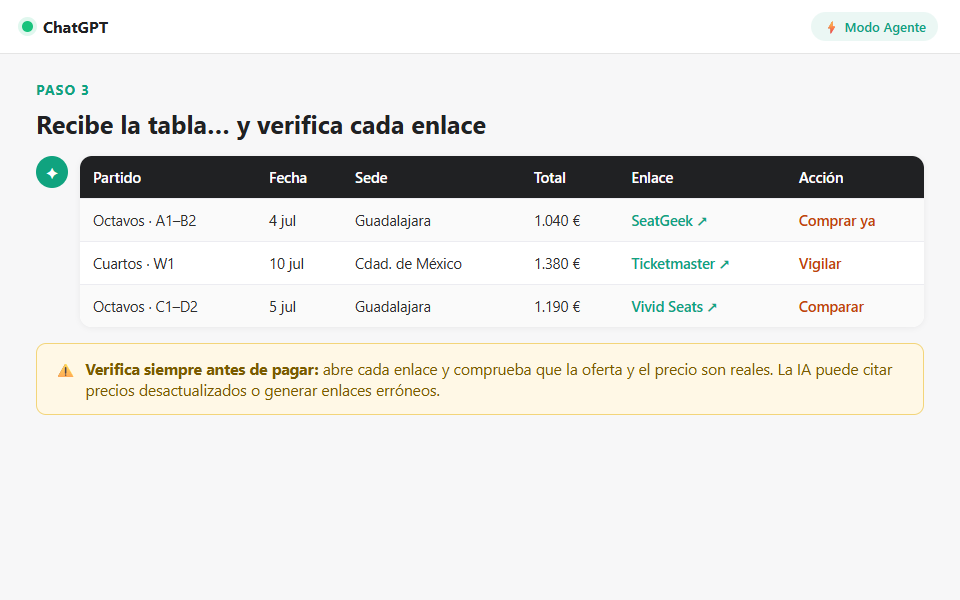Click the Sede column header
This screenshot has width=960, height=600.
point(371,178)
